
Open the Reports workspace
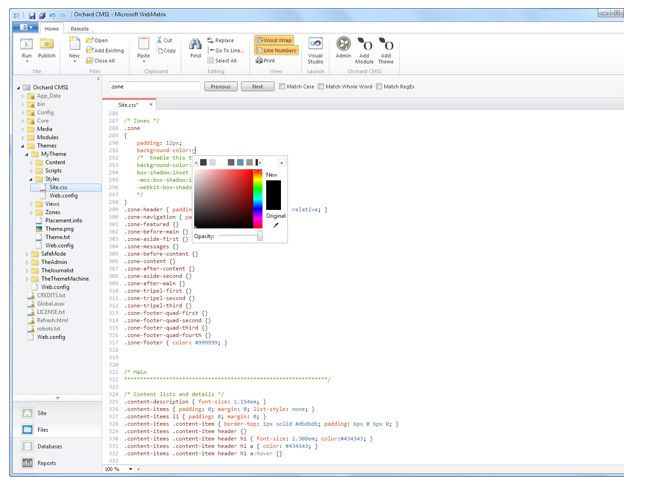[58, 463]
